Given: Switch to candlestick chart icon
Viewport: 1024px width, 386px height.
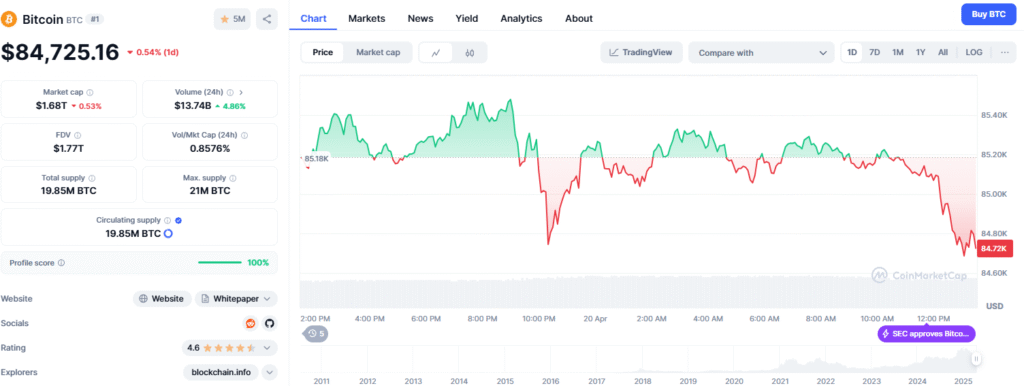Looking at the screenshot, I should [470, 53].
